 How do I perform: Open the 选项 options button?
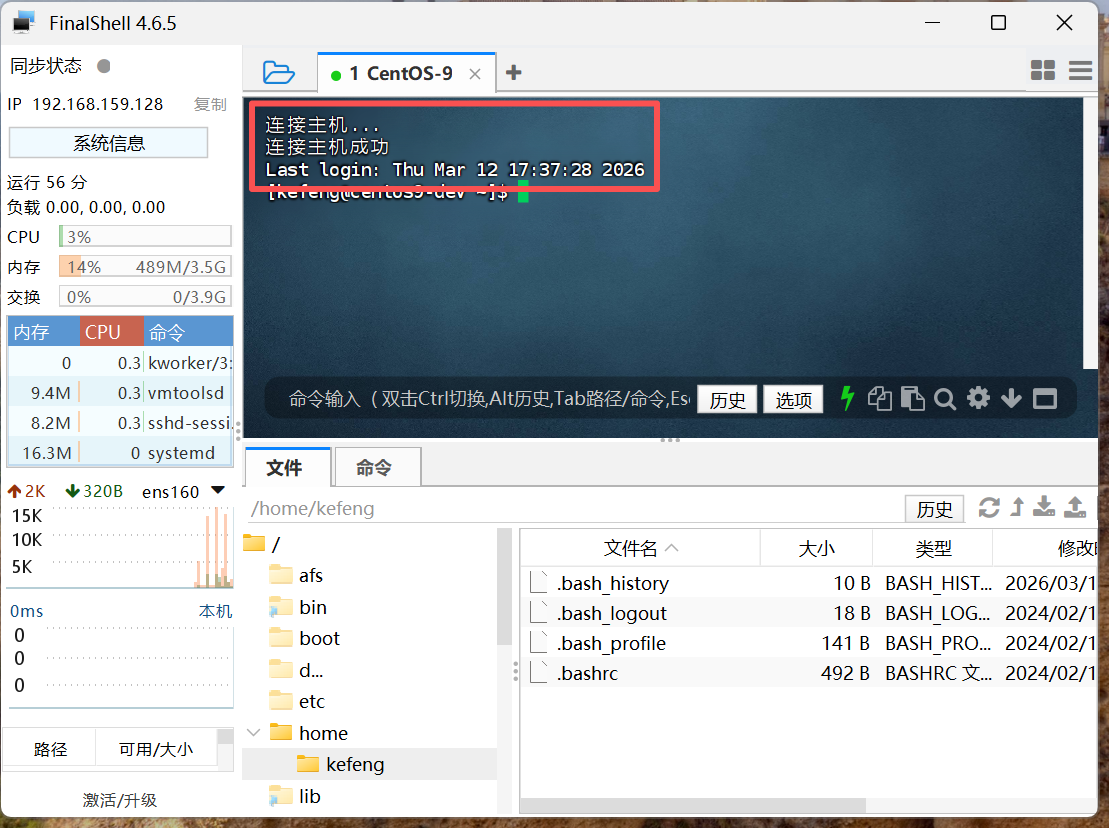click(x=793, y=400)
